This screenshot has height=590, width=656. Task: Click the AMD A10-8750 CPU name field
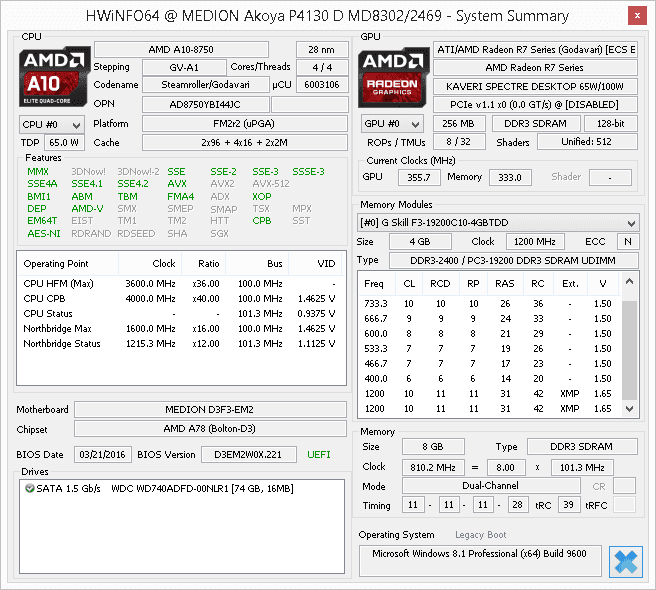pyautogui.click(x=181, y=50)
